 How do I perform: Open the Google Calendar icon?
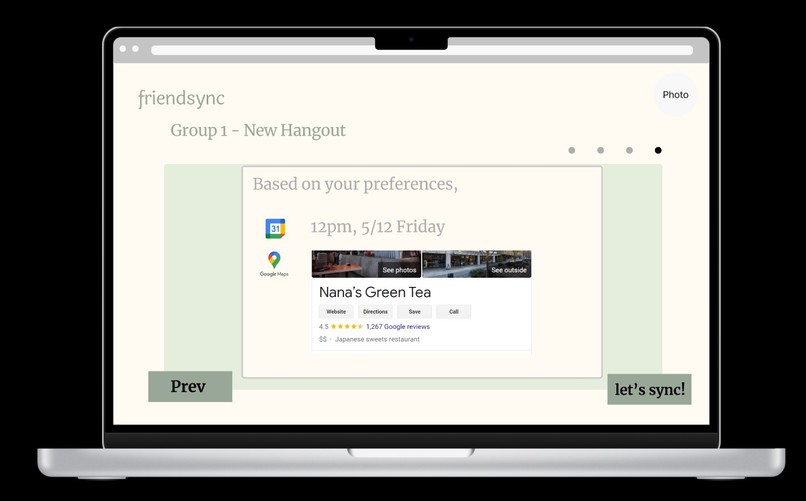pos(275,228)
